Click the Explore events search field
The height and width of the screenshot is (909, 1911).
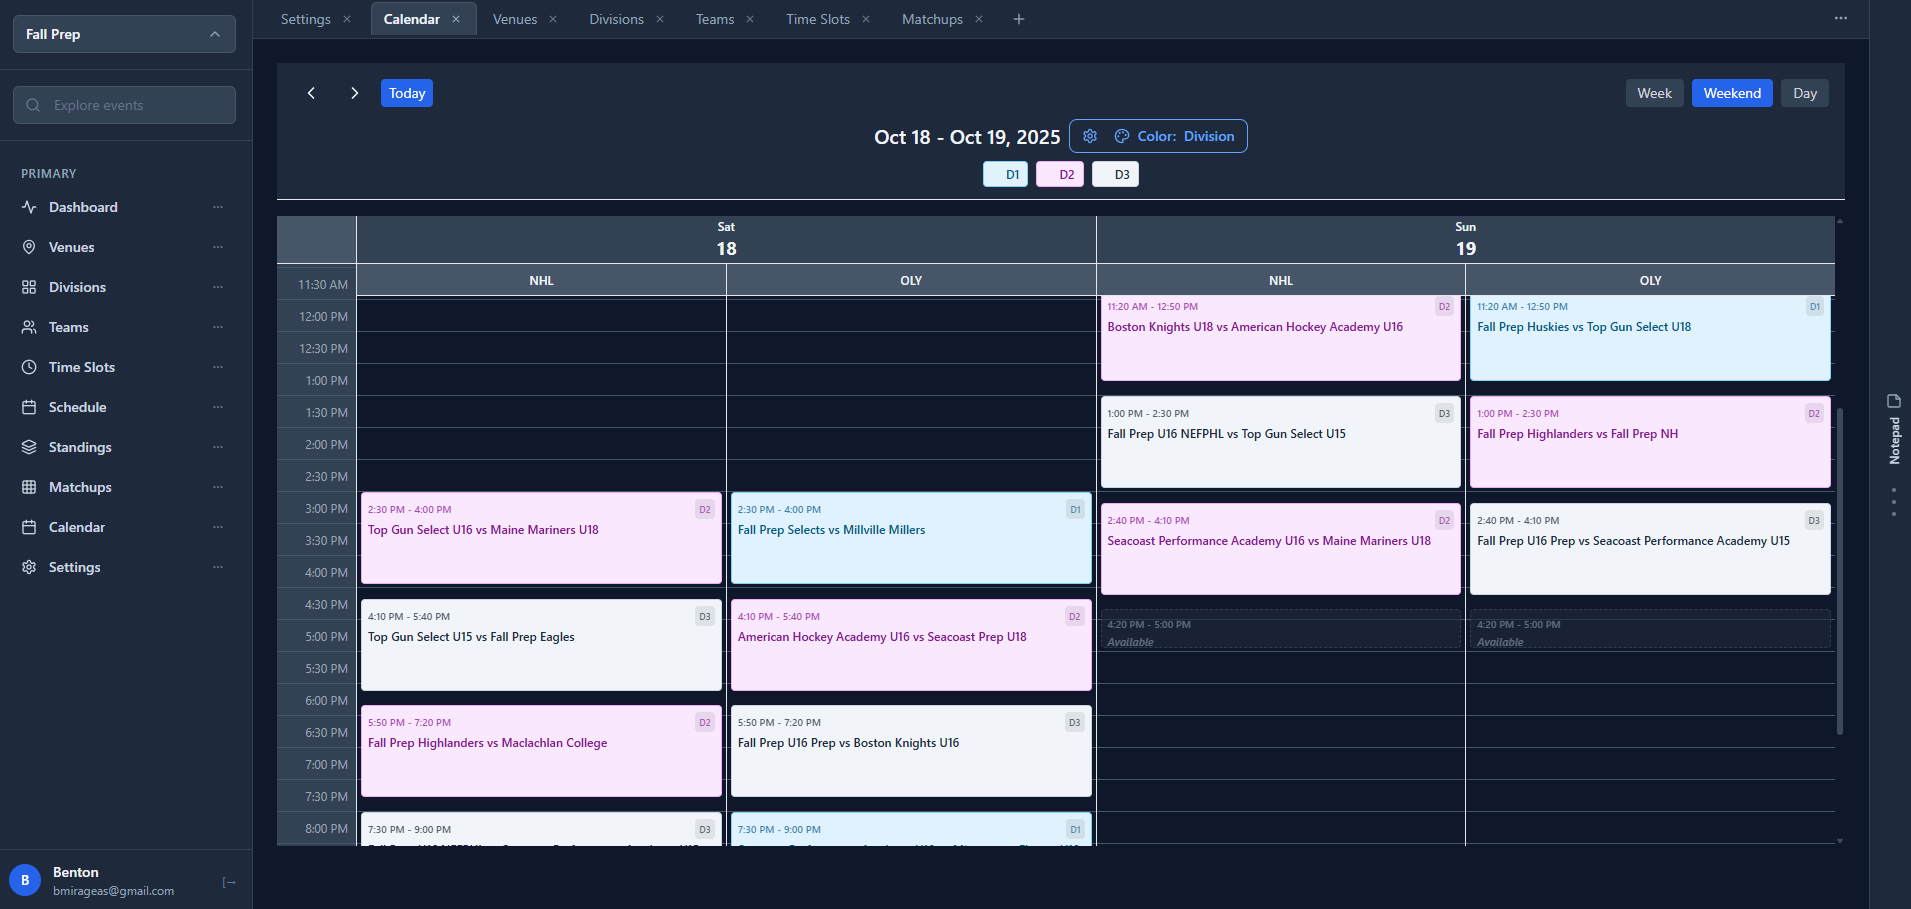pos(124,104)
